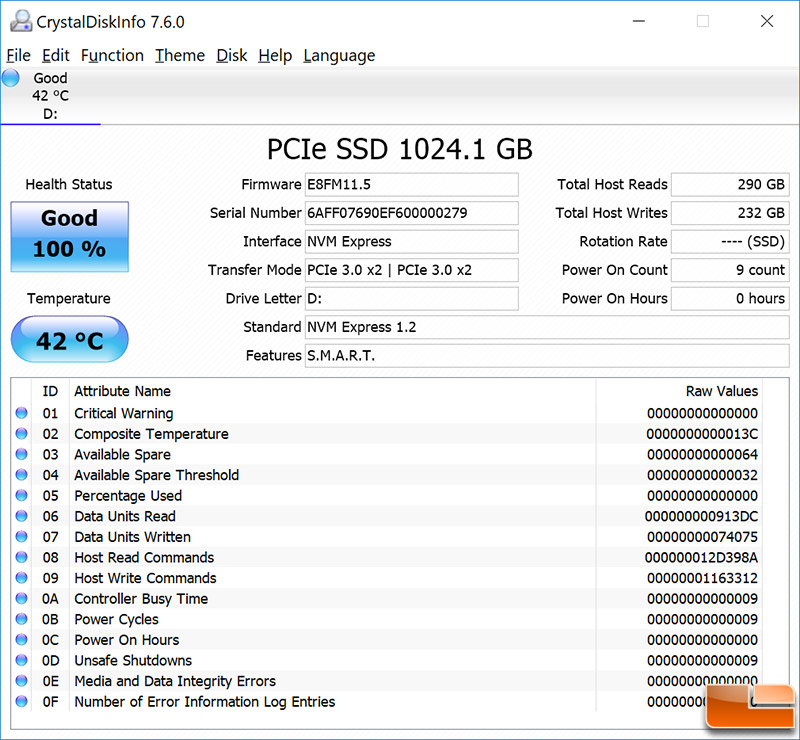Click the 42 °C temperature button

coord(70,340)
